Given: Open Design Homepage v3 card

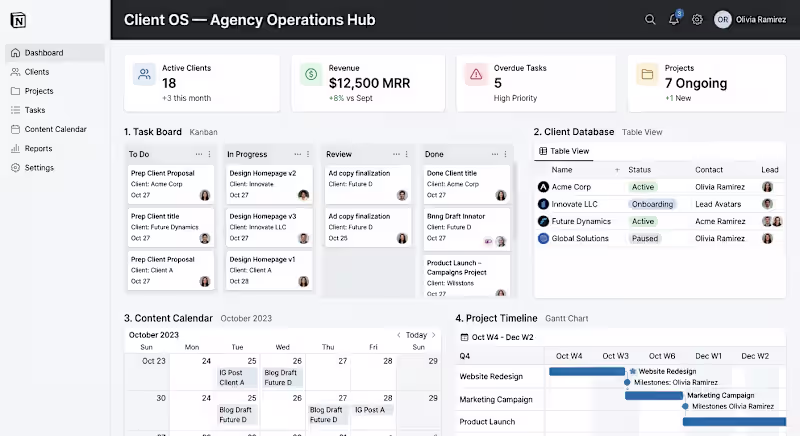Looking at the screenshot, I should [x=269, y=227].
